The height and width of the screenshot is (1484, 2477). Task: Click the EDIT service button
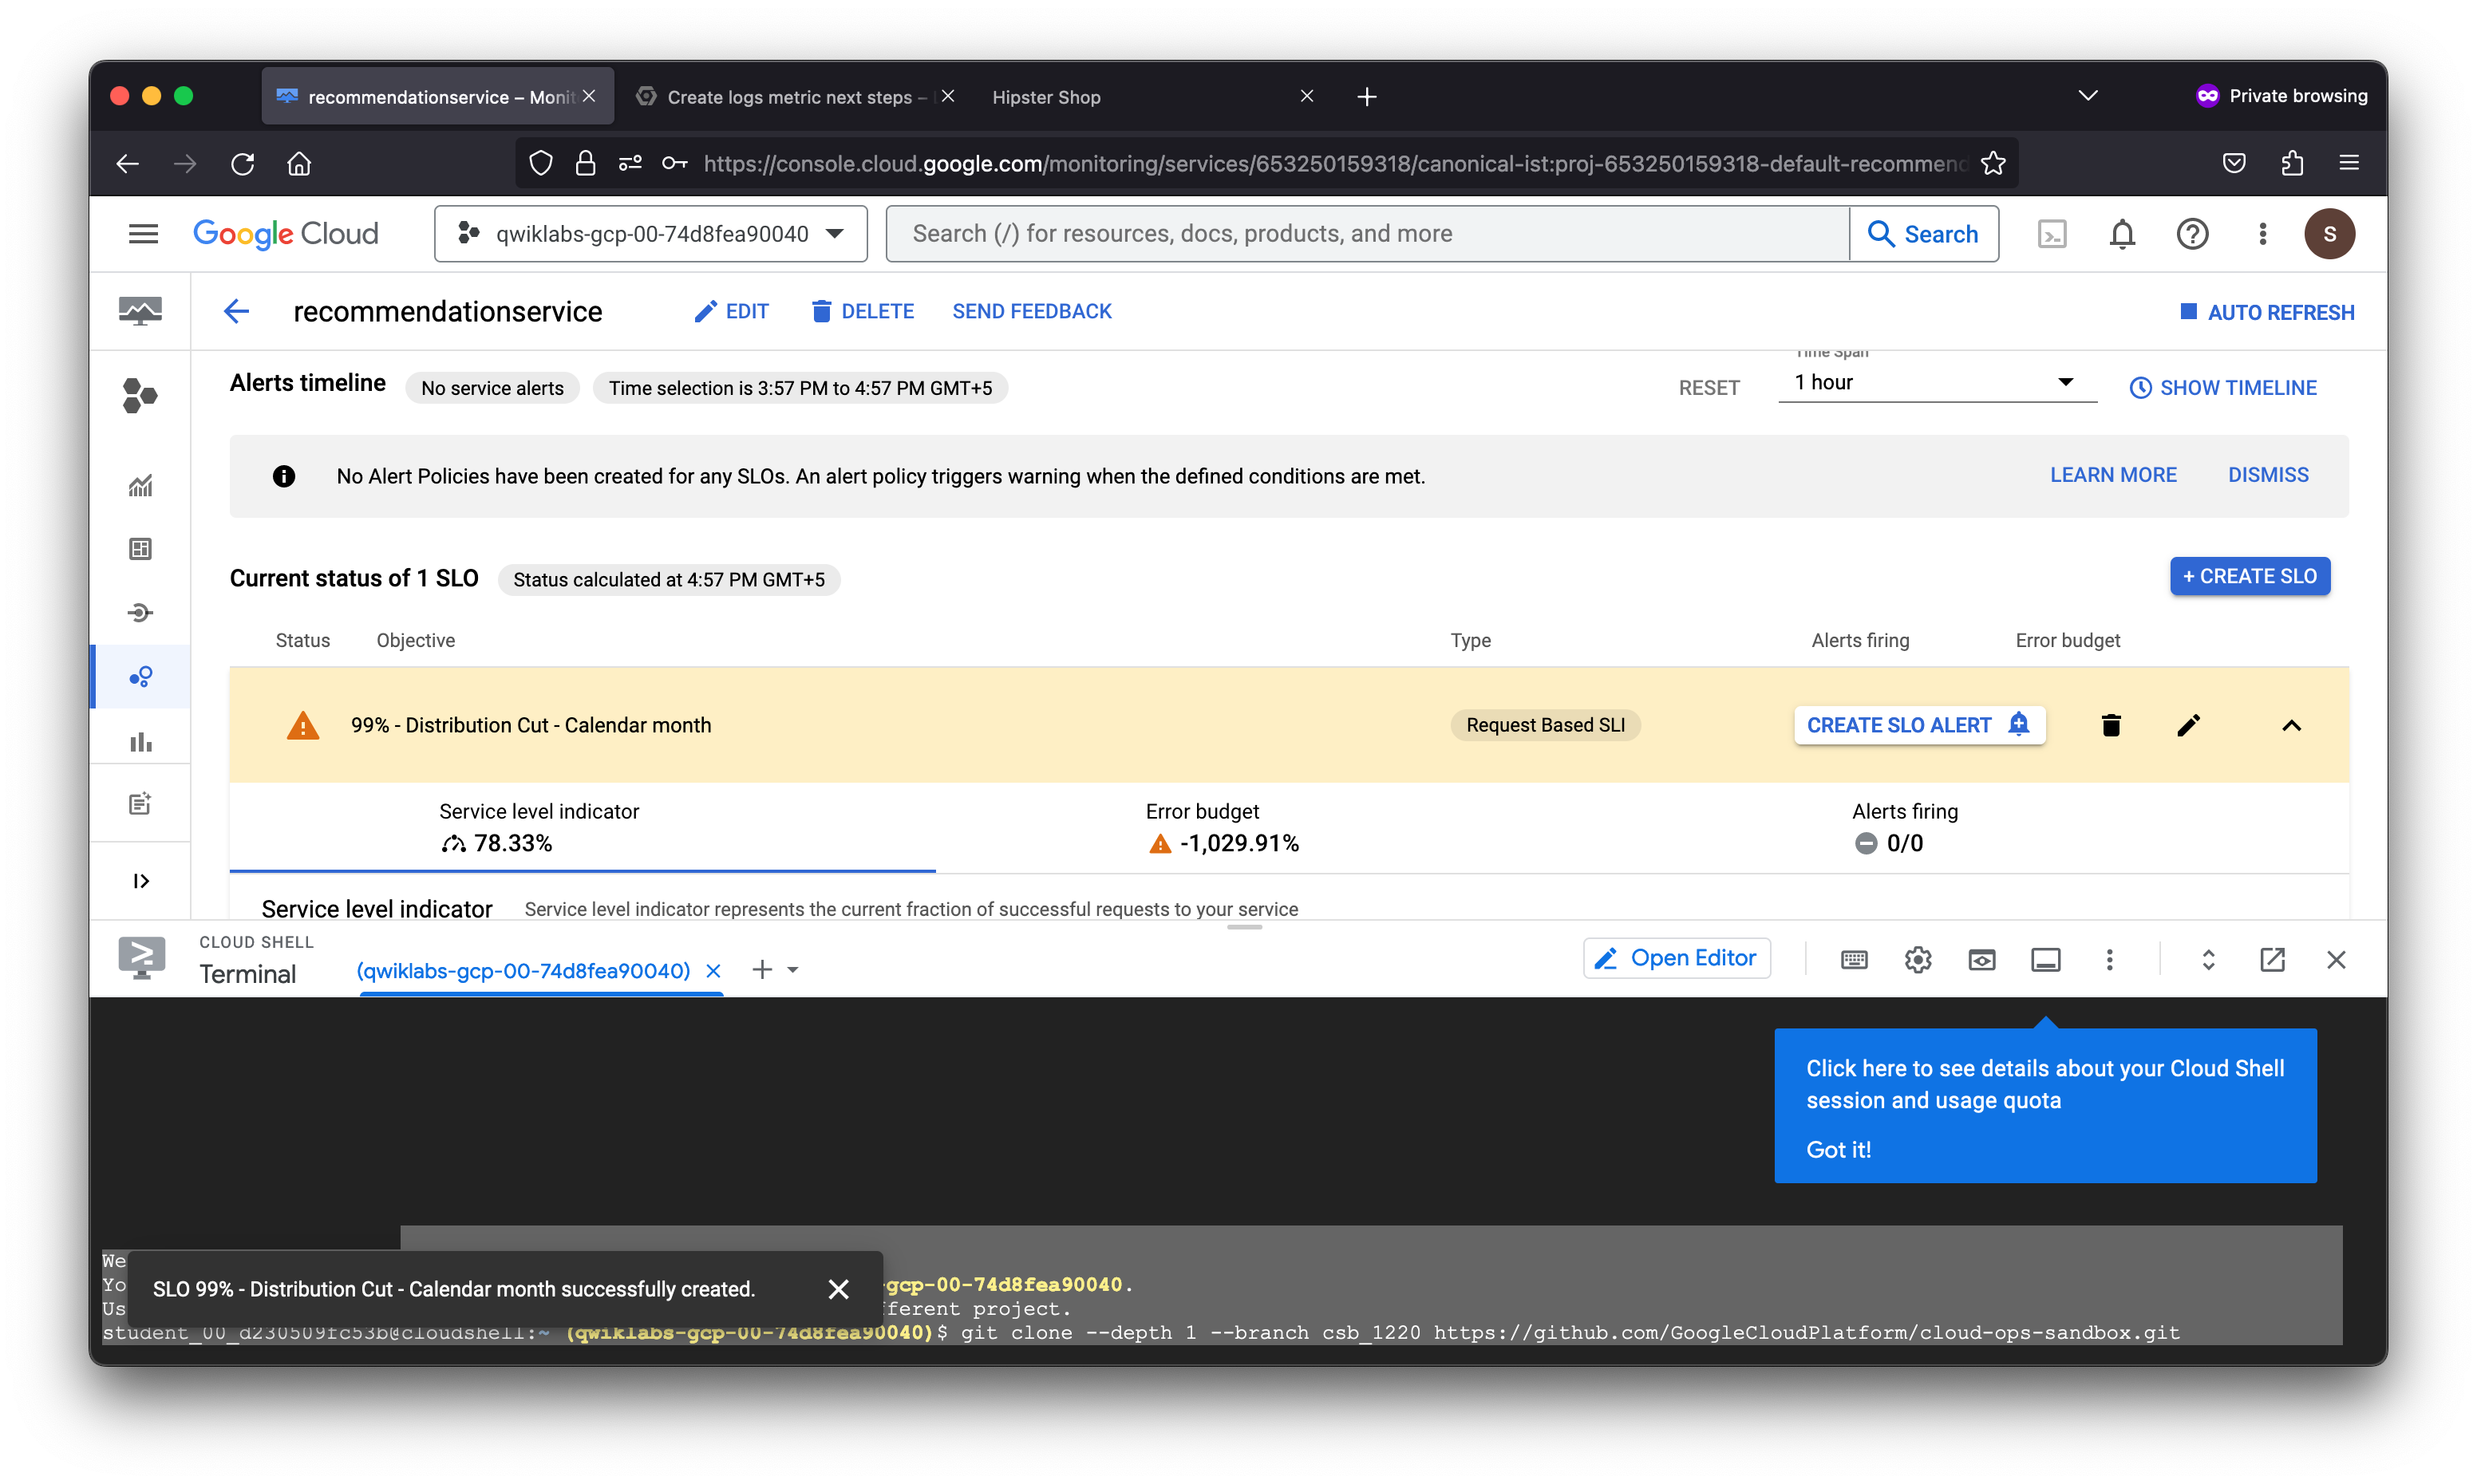731,312
